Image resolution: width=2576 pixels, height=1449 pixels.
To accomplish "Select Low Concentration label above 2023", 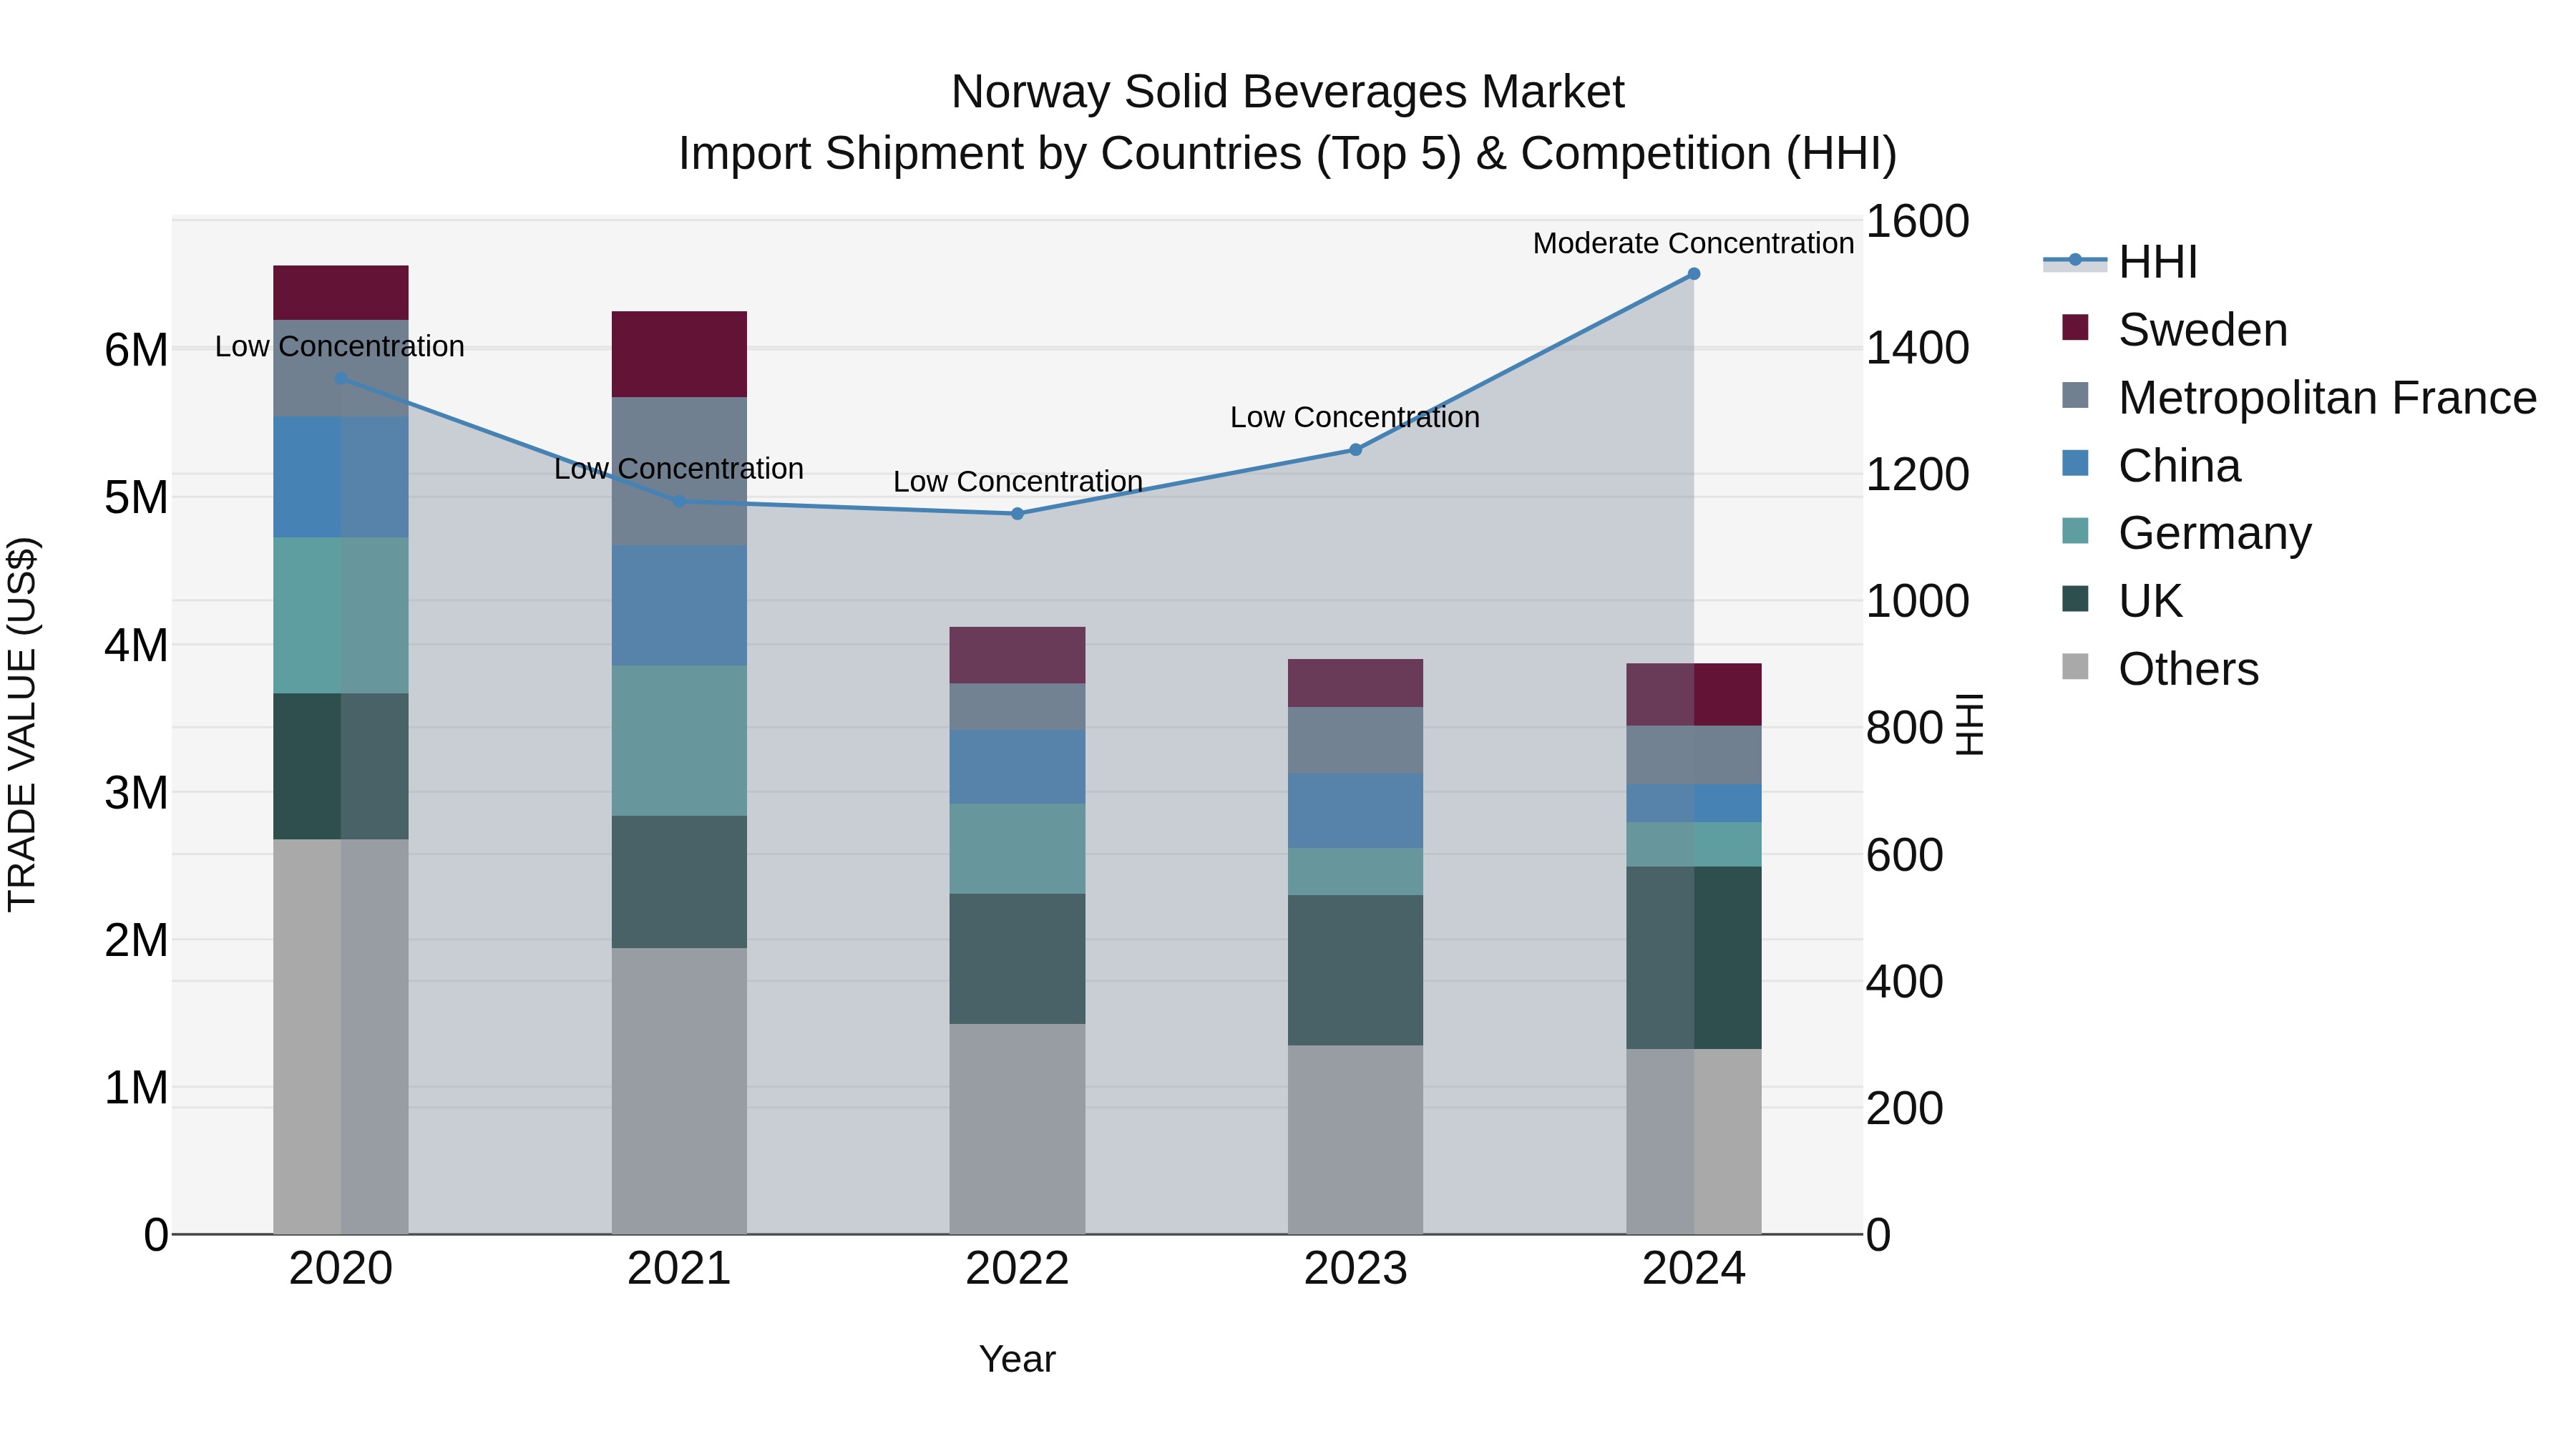I will tap(1355, 417).
